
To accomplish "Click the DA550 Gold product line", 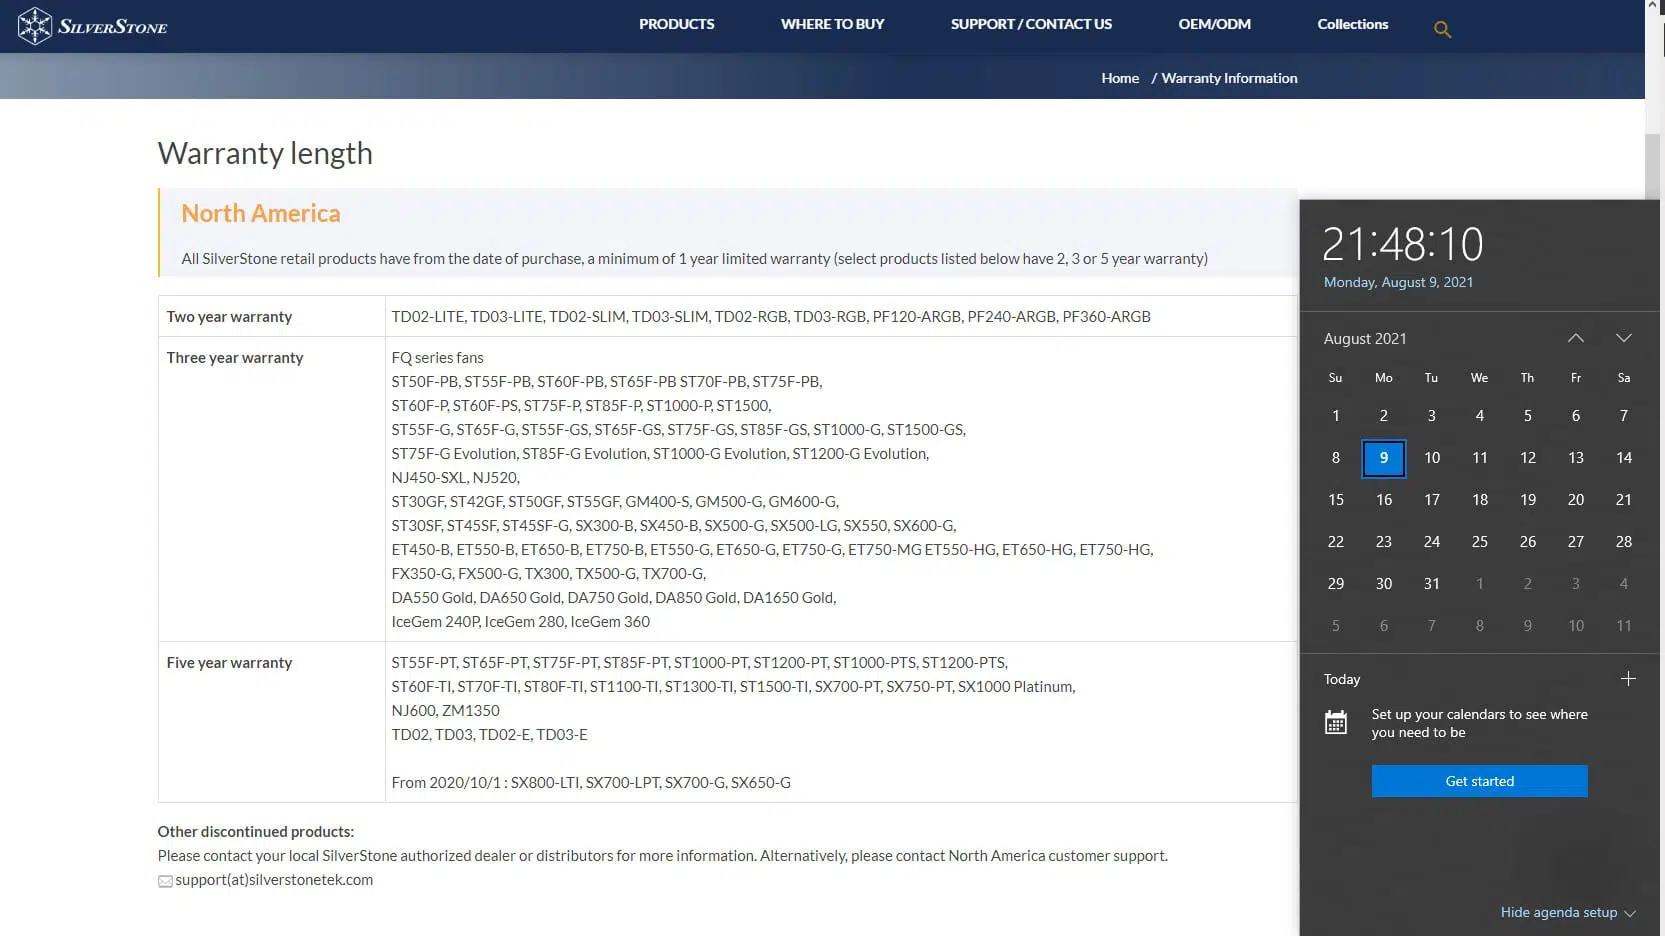I will click(614, 598).
